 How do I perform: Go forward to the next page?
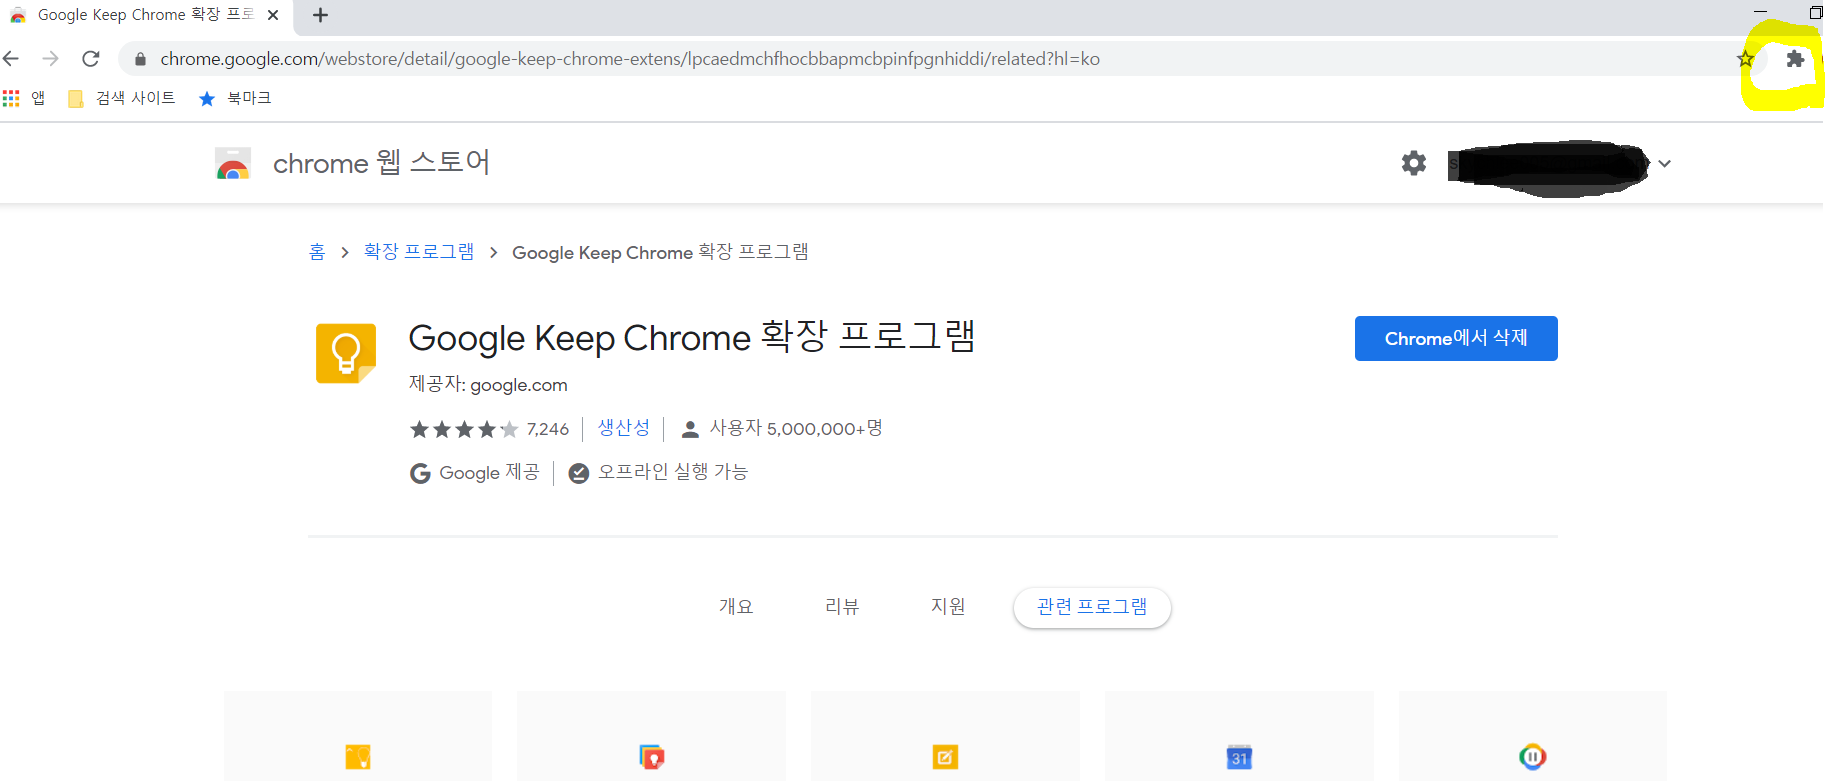(51, 59)
